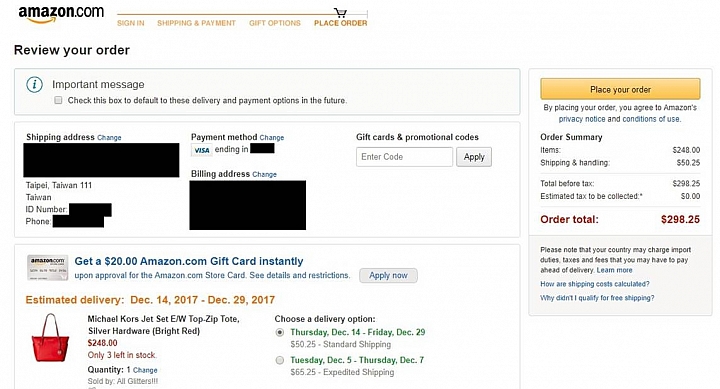Image resolution: width=720 pixels, height=389 pixels.
Task: Choose Expedited Shipping delivery option
Action: pyautogui.click(x=280, y=361)
